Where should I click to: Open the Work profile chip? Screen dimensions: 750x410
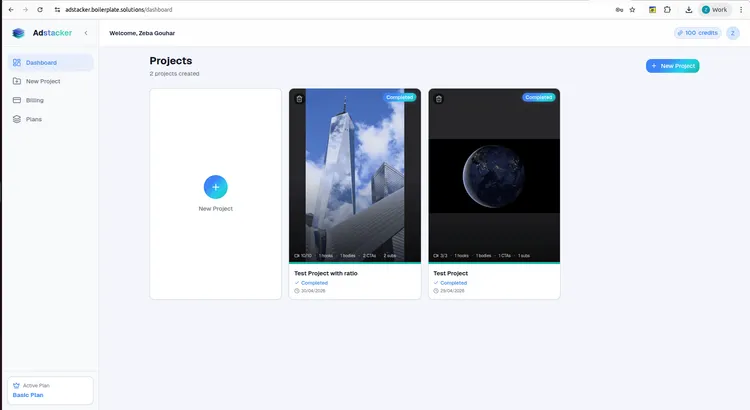pos(715,10)
